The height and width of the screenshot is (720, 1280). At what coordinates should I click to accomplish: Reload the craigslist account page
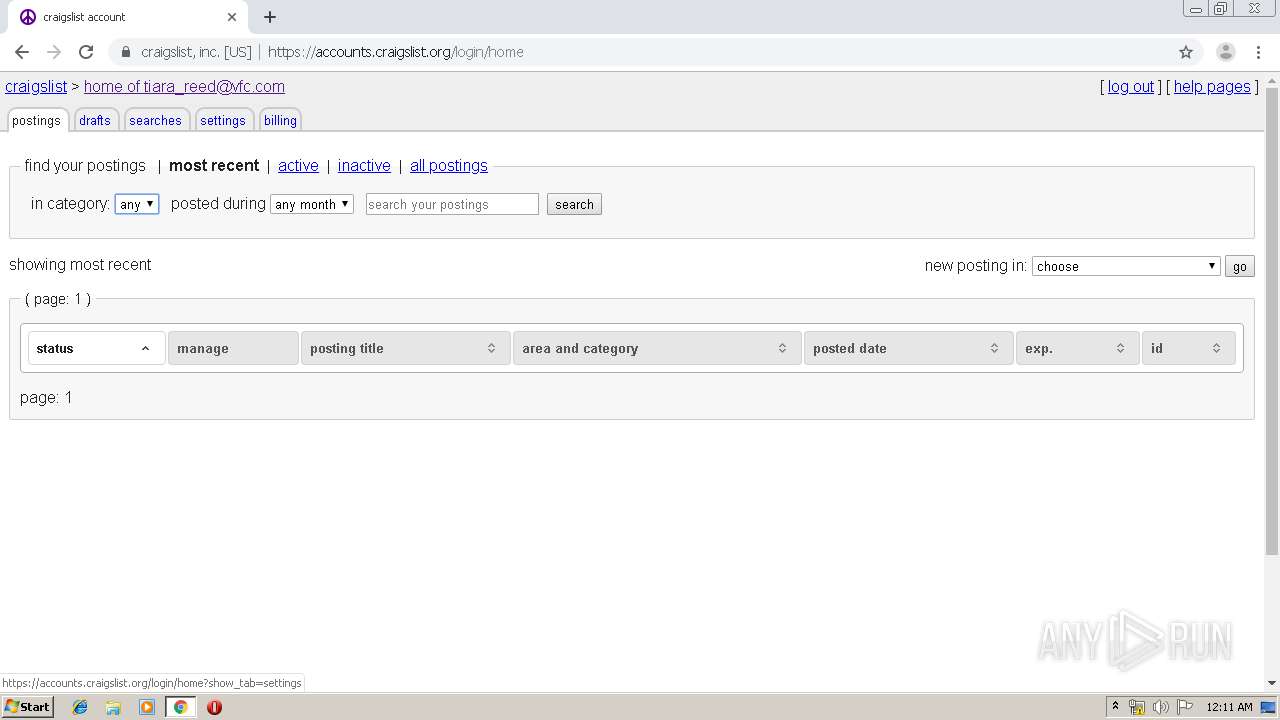86,52
